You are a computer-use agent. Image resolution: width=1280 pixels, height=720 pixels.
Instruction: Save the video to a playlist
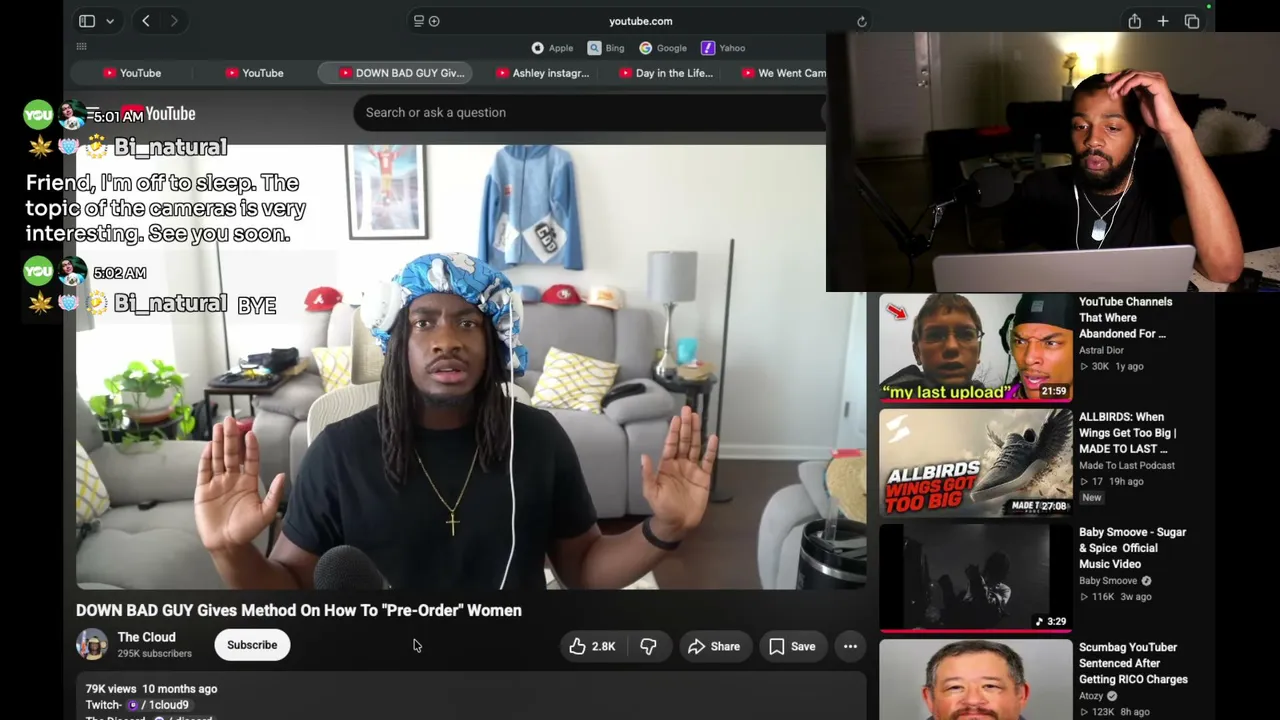(792, 646)
